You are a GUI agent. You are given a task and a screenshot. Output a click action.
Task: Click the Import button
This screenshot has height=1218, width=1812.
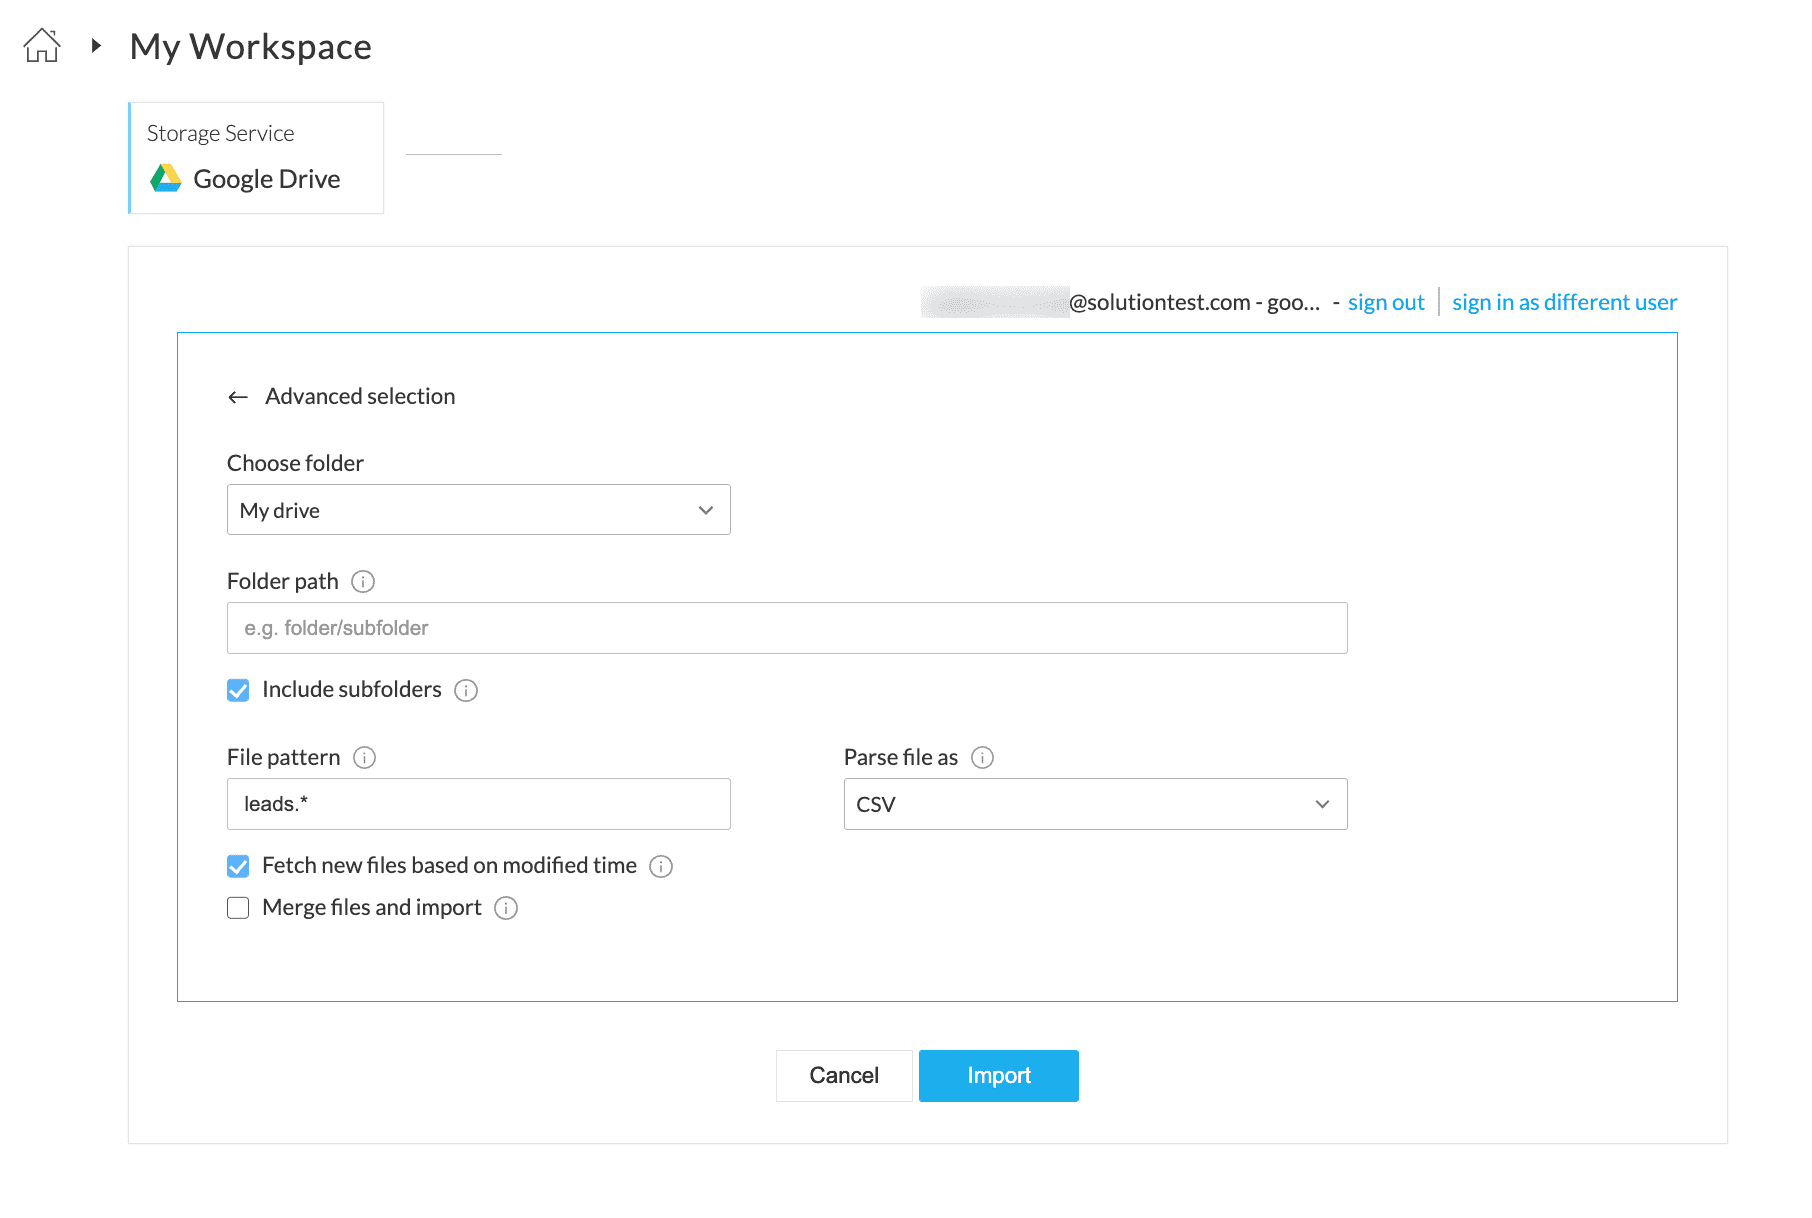998,1076
